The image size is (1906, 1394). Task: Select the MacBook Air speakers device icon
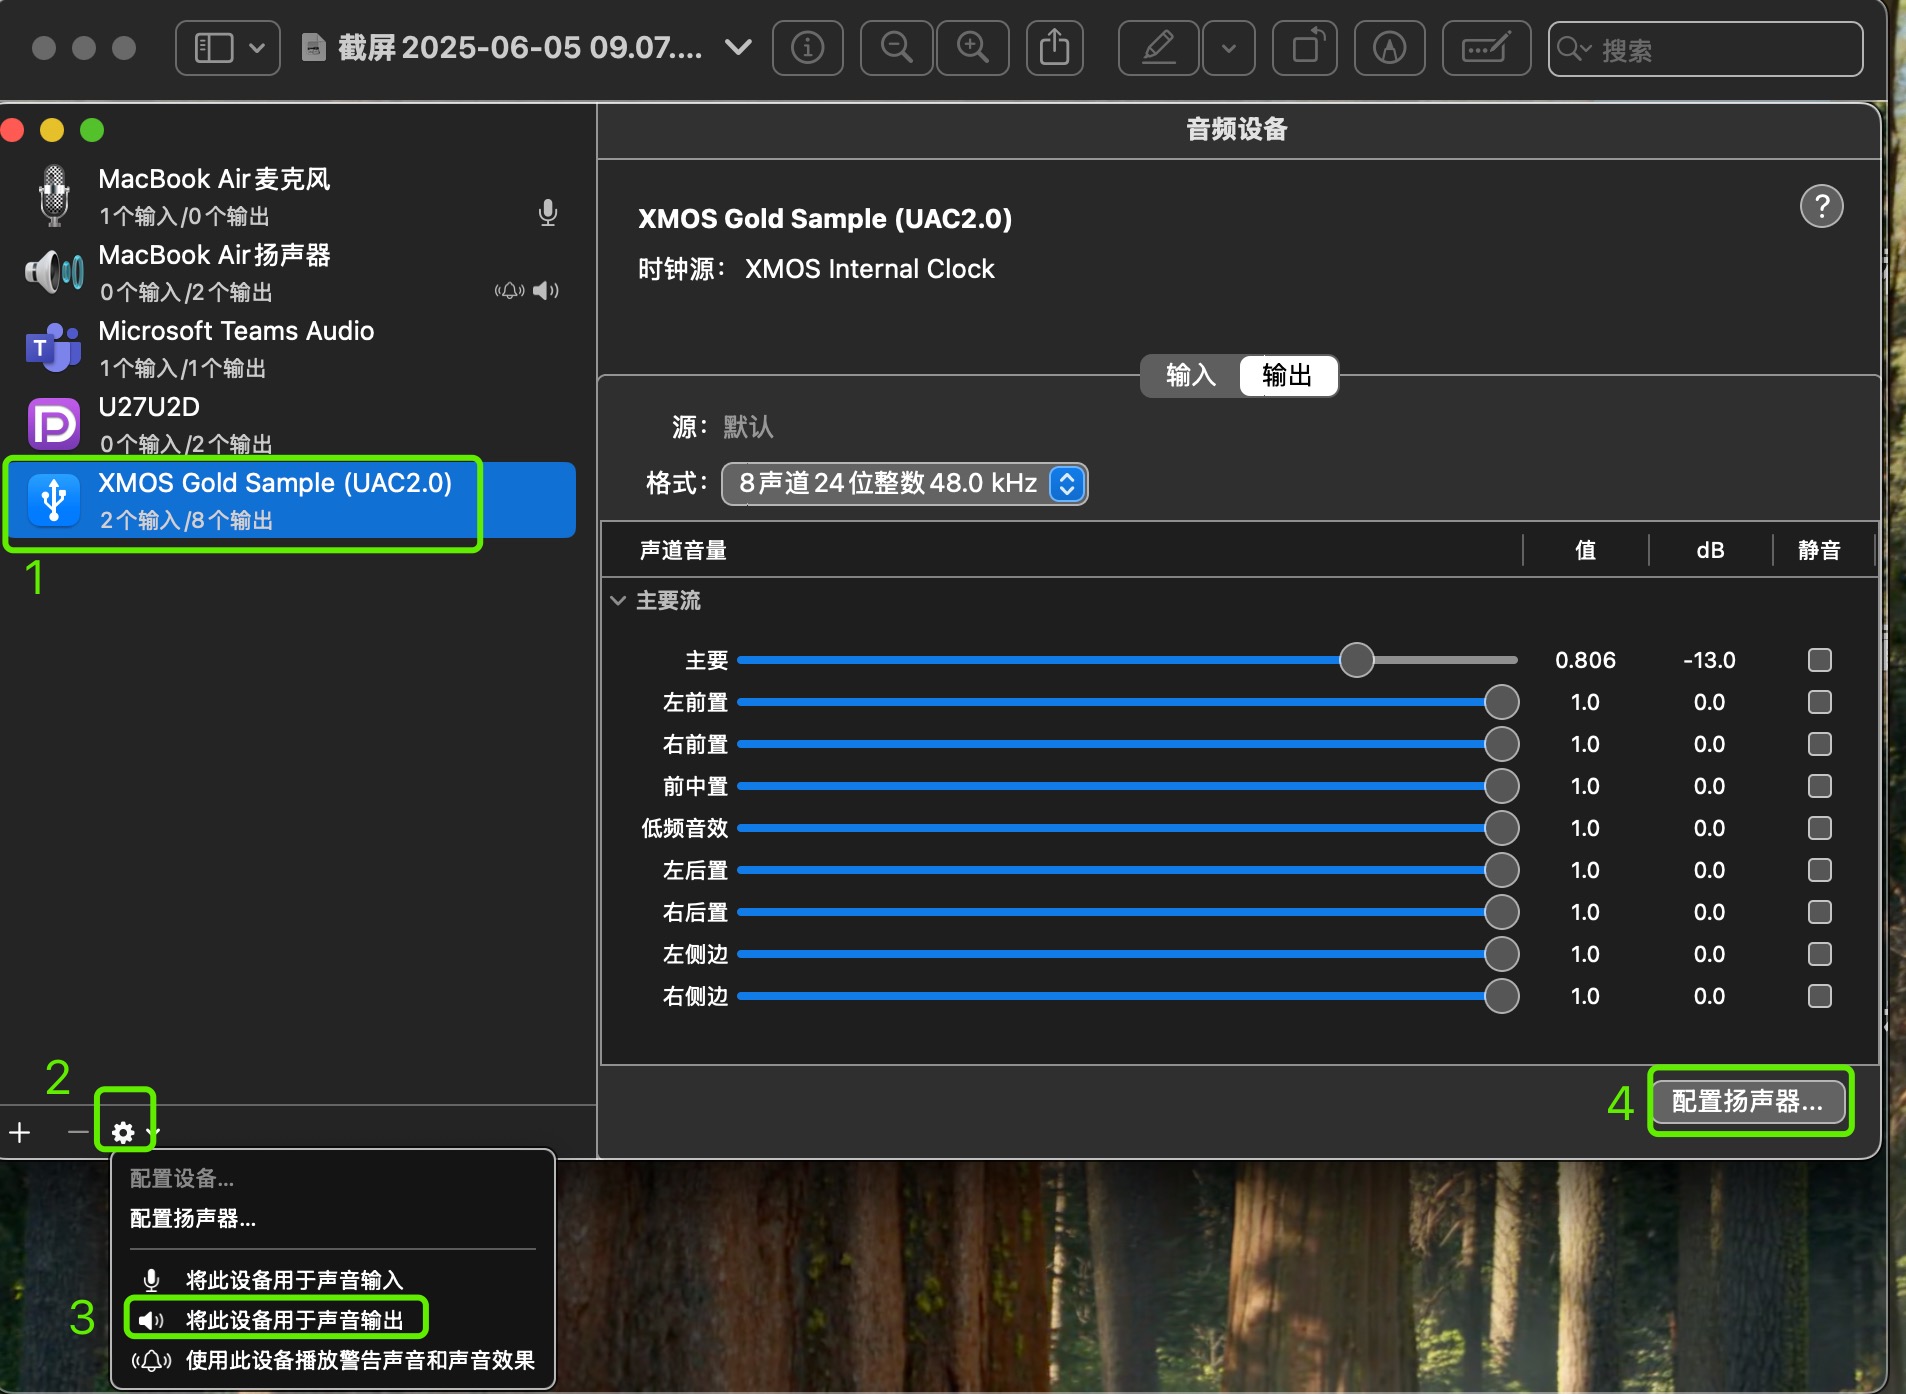pyautogui.click(x=54, y=271)
